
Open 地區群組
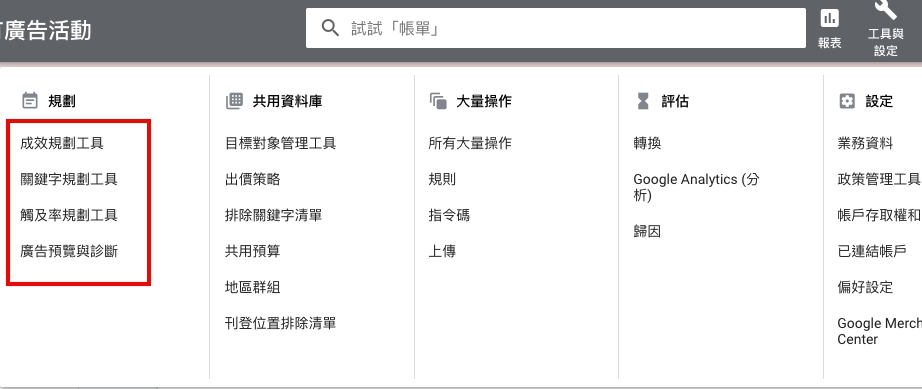[252, 287]
